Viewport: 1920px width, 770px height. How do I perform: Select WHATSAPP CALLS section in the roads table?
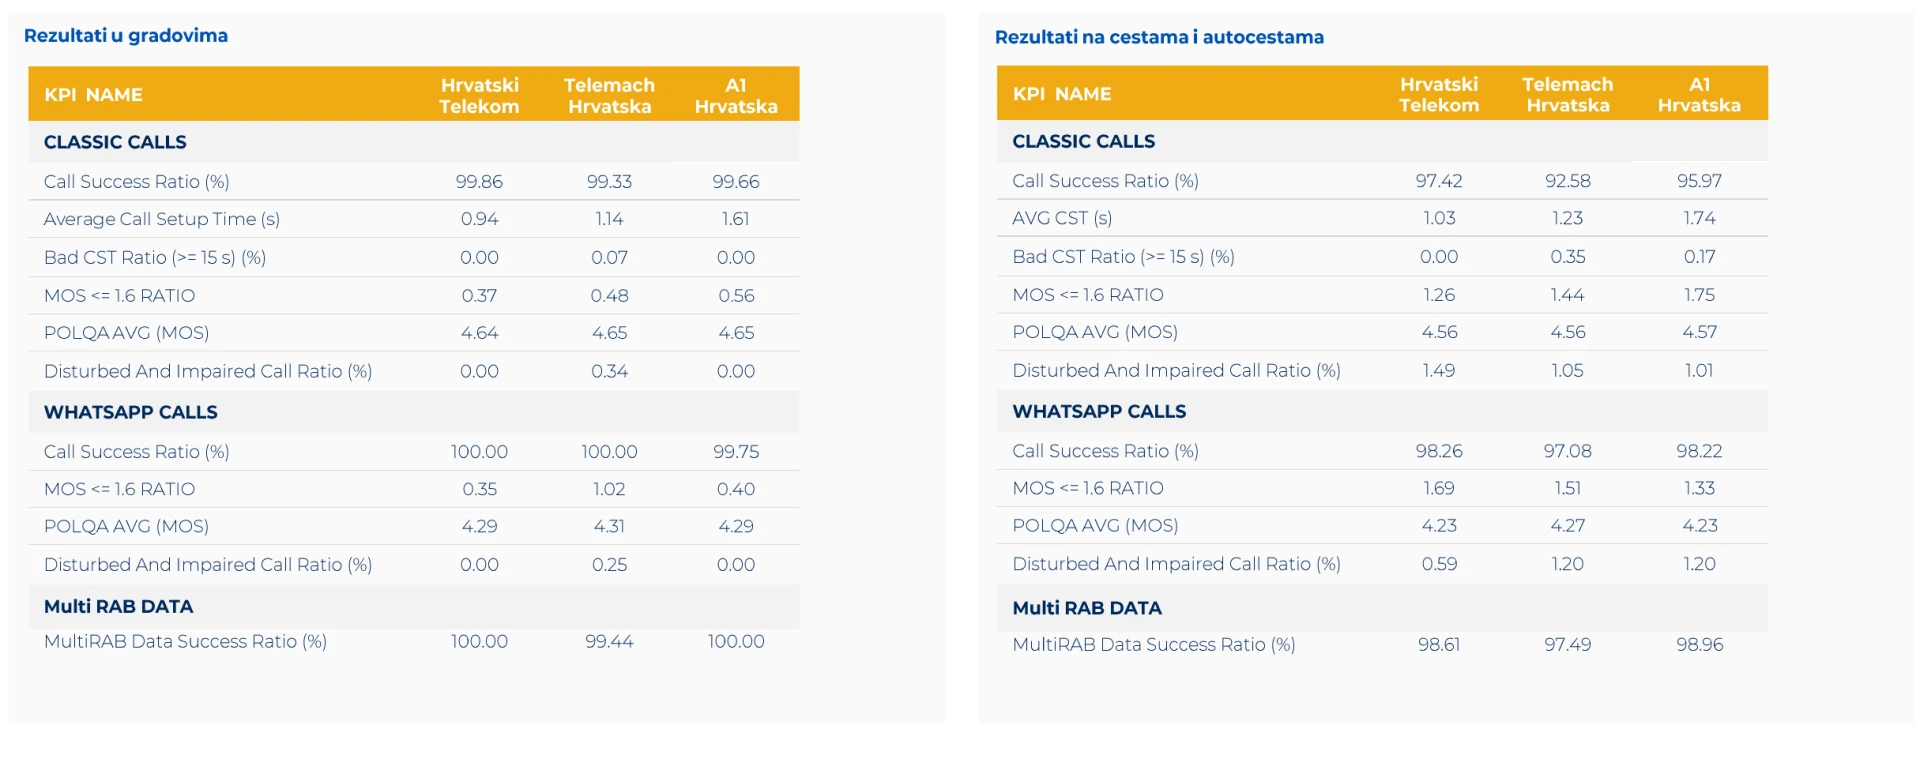pyautogui.click(x=1099, y=411)
